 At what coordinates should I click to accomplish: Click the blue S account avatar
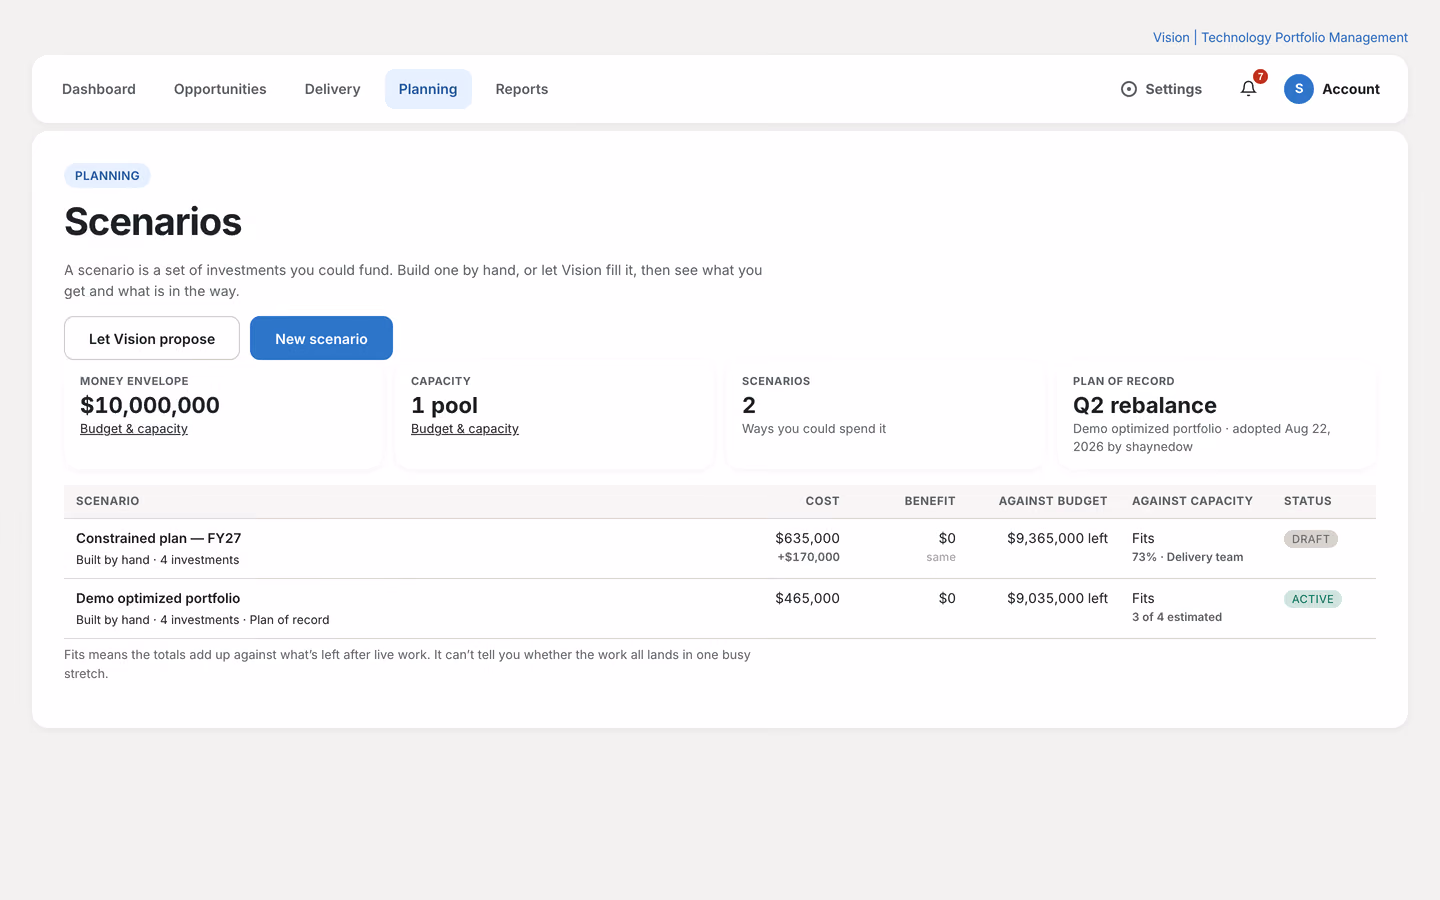tap(1299, 89)
